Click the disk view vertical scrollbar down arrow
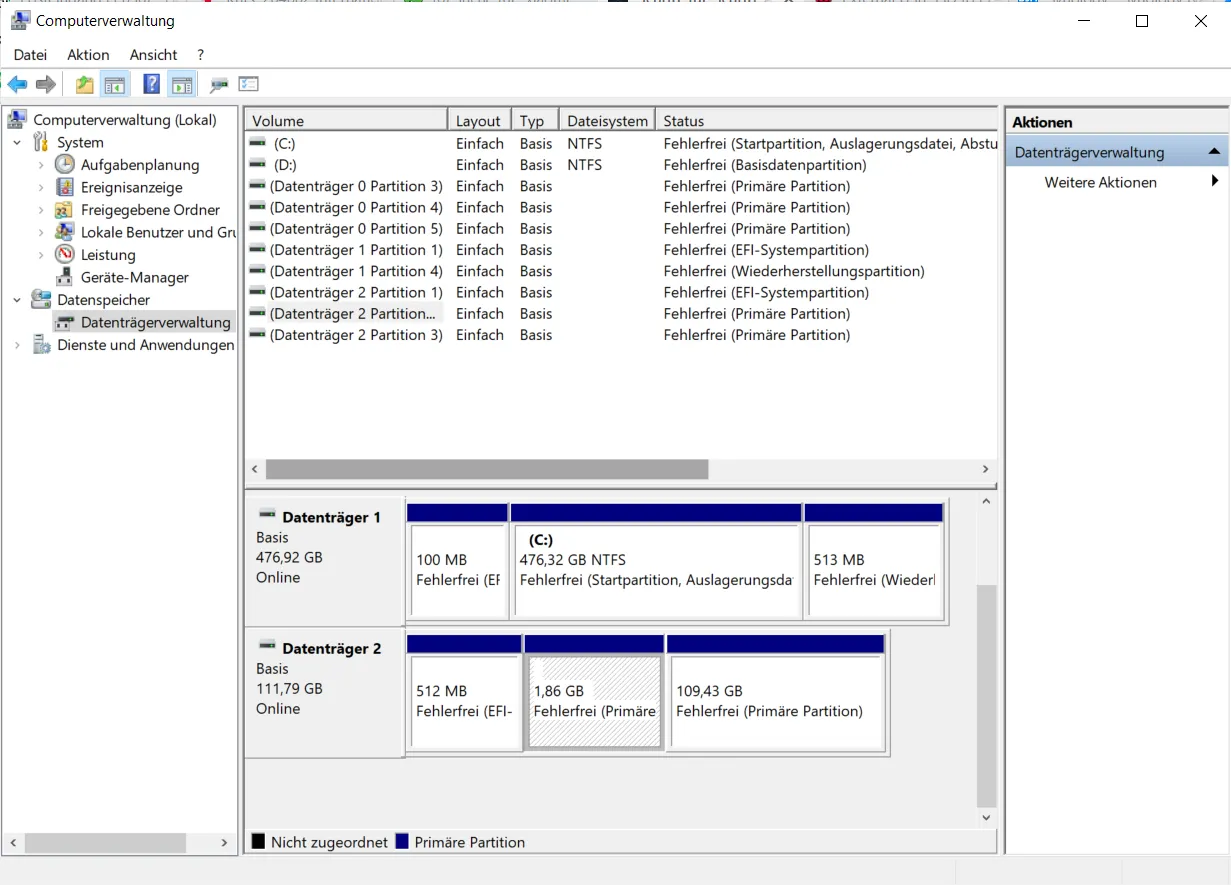The height and width of the screenshot is (885, 1231). [987, 817]
